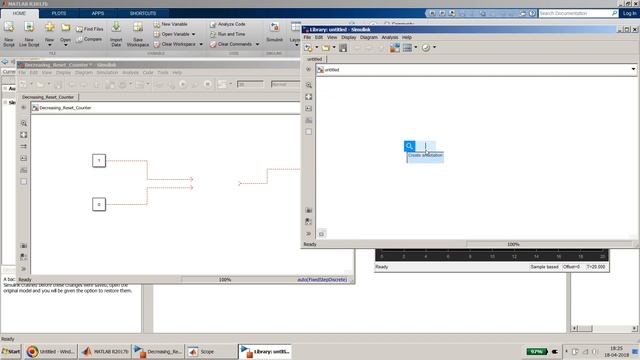This screenshot has height=360, width=640.
Task: Click New Script icon in MATLAB ribbon
Action: click(9, 33)
